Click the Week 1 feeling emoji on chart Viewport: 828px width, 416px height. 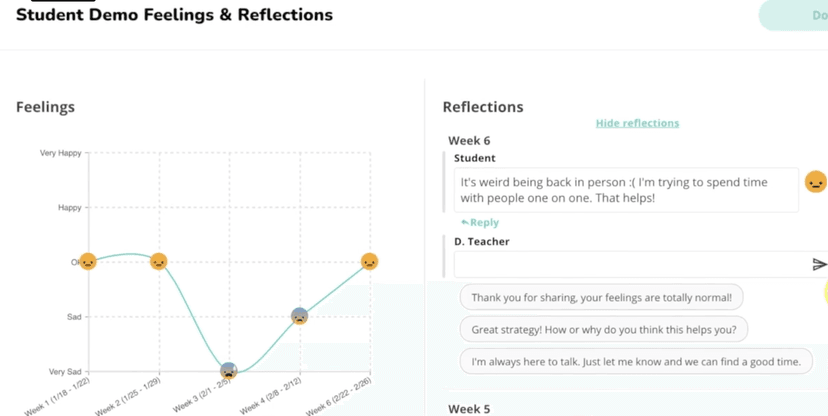[x=88, y=262]
